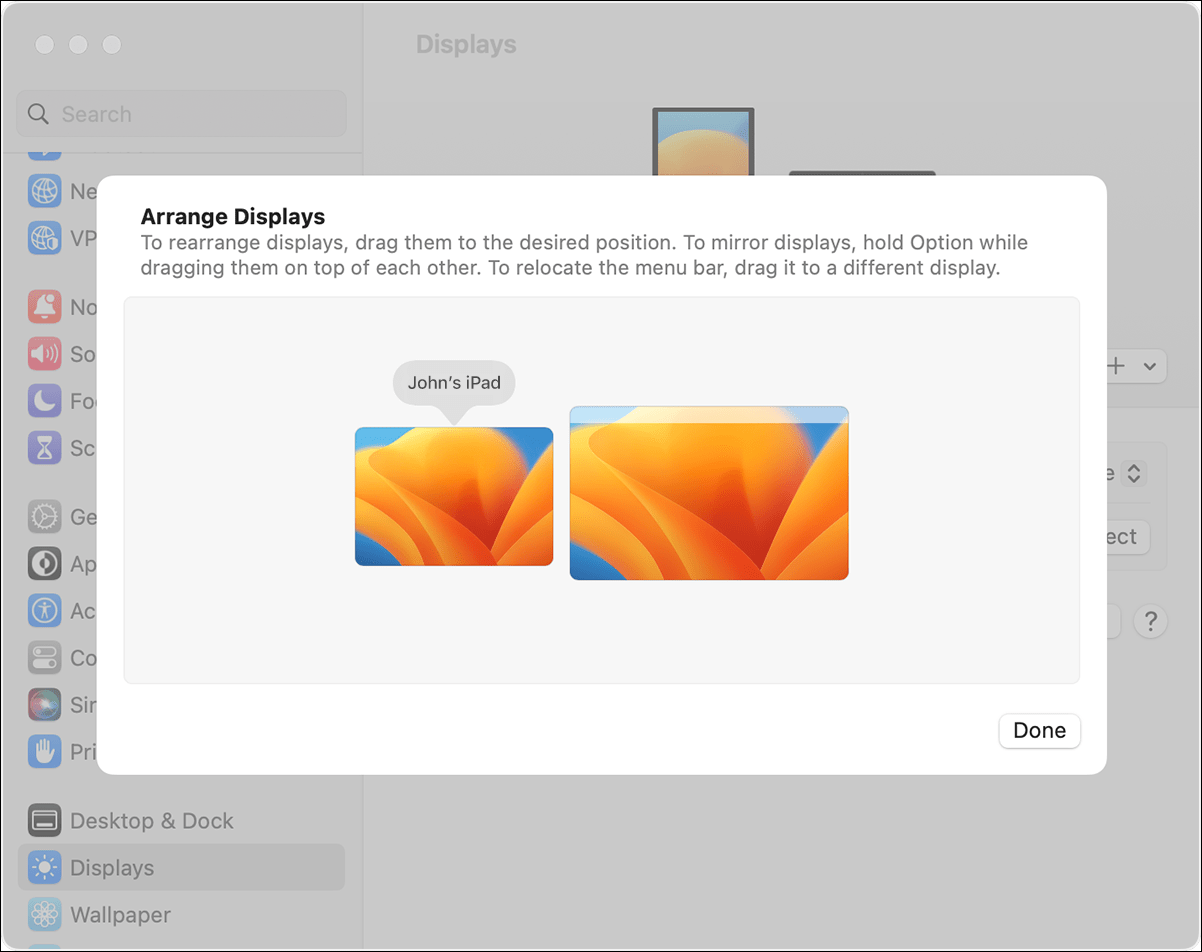1202x952 pixels.
Task: Open Notifications settings icon
Action: [x=44, y=307]
